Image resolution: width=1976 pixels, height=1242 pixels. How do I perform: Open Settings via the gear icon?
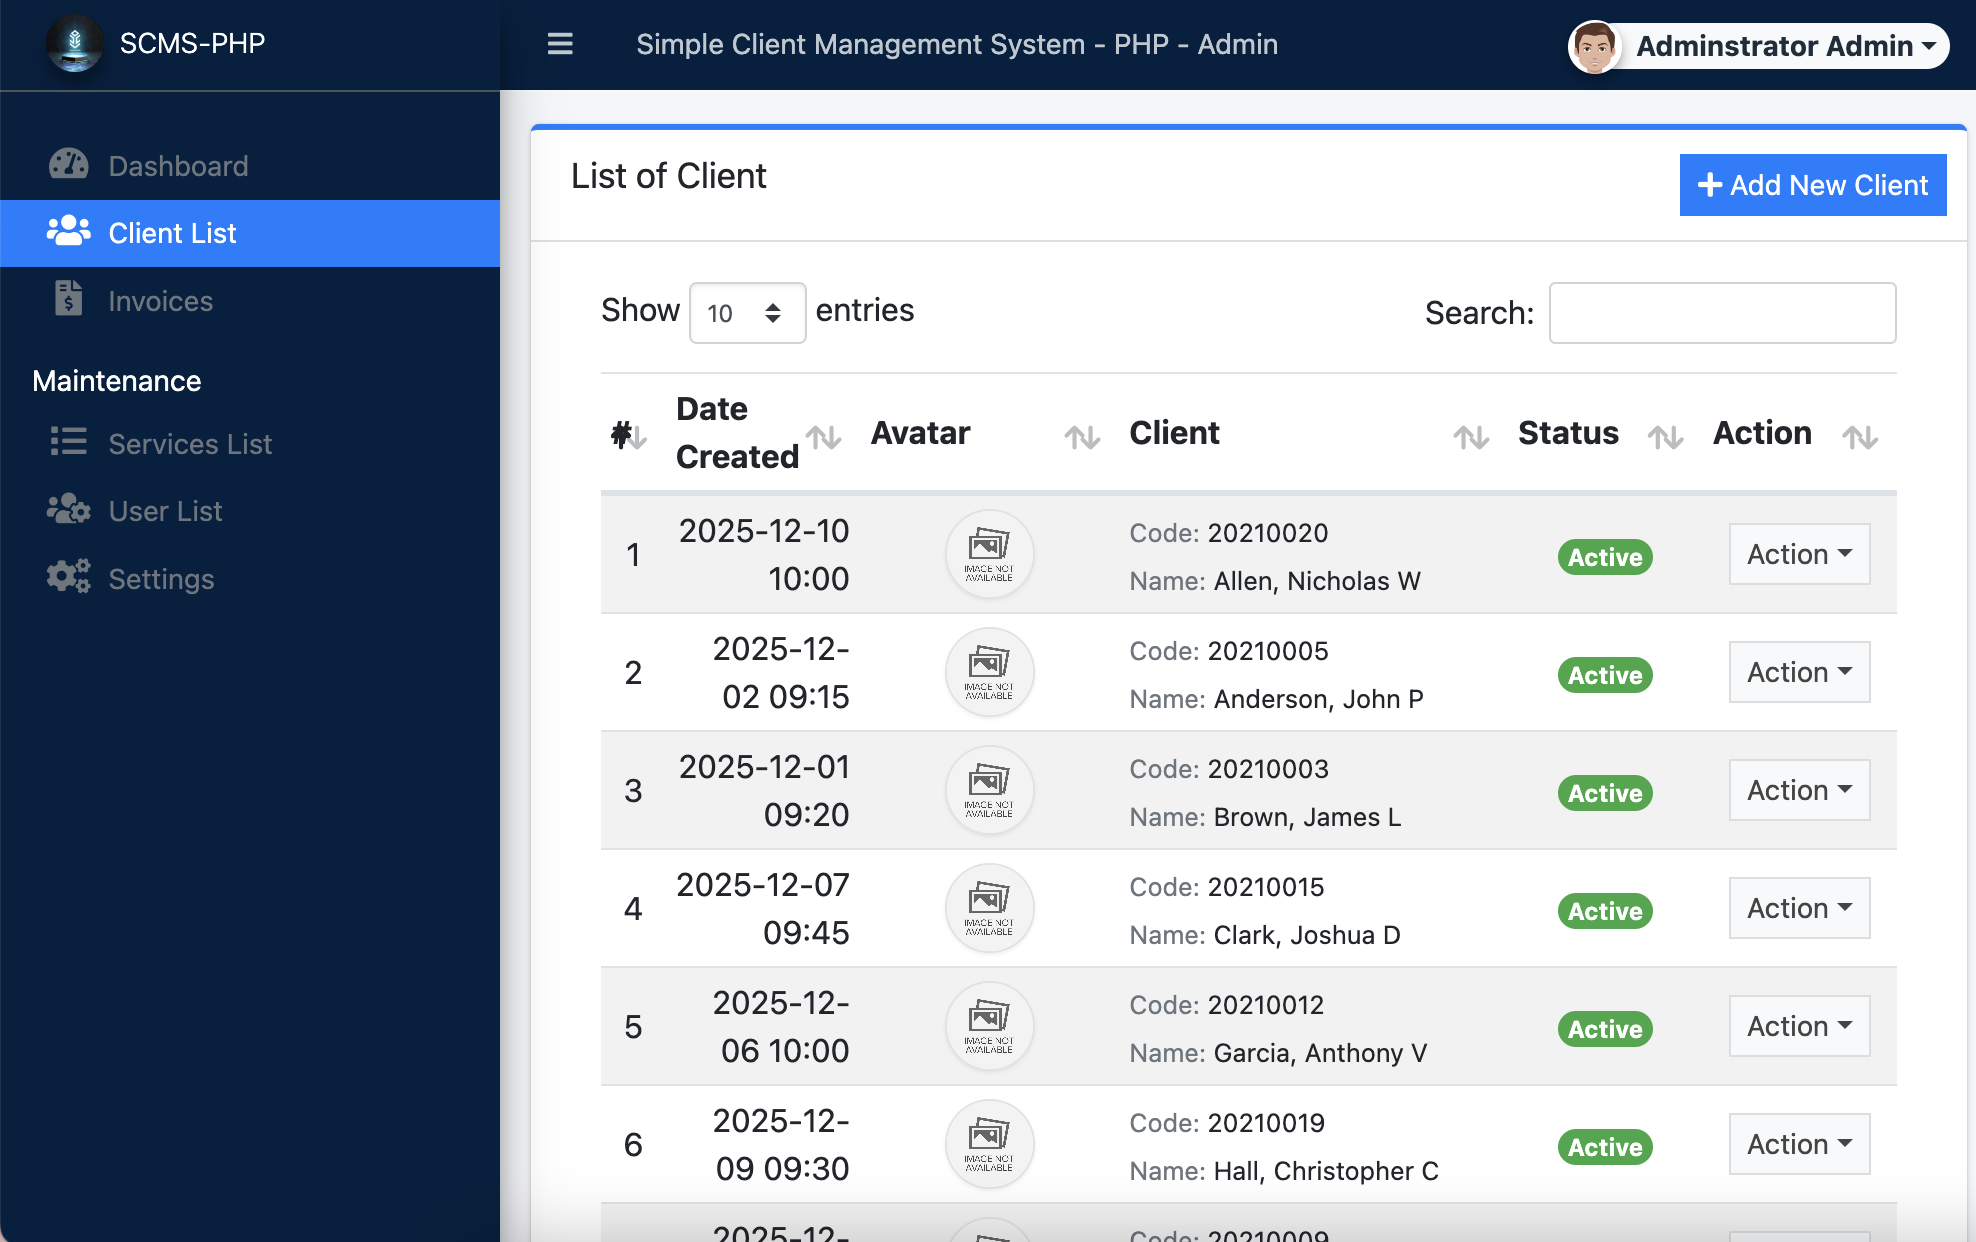pos(69,577)
